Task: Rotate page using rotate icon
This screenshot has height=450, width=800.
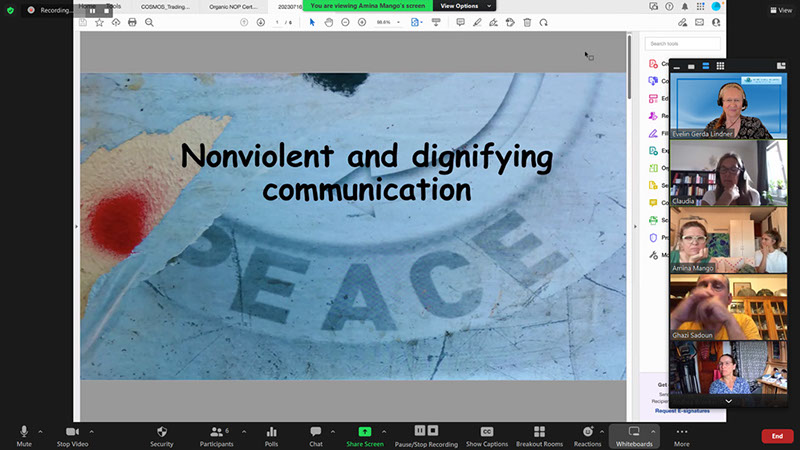Action: point(543,22)
